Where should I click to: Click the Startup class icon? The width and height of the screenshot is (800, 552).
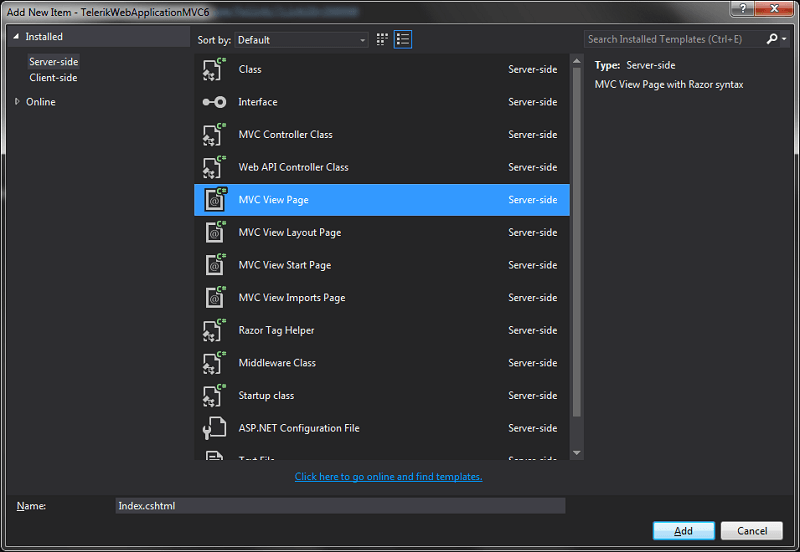pos(214,396)
